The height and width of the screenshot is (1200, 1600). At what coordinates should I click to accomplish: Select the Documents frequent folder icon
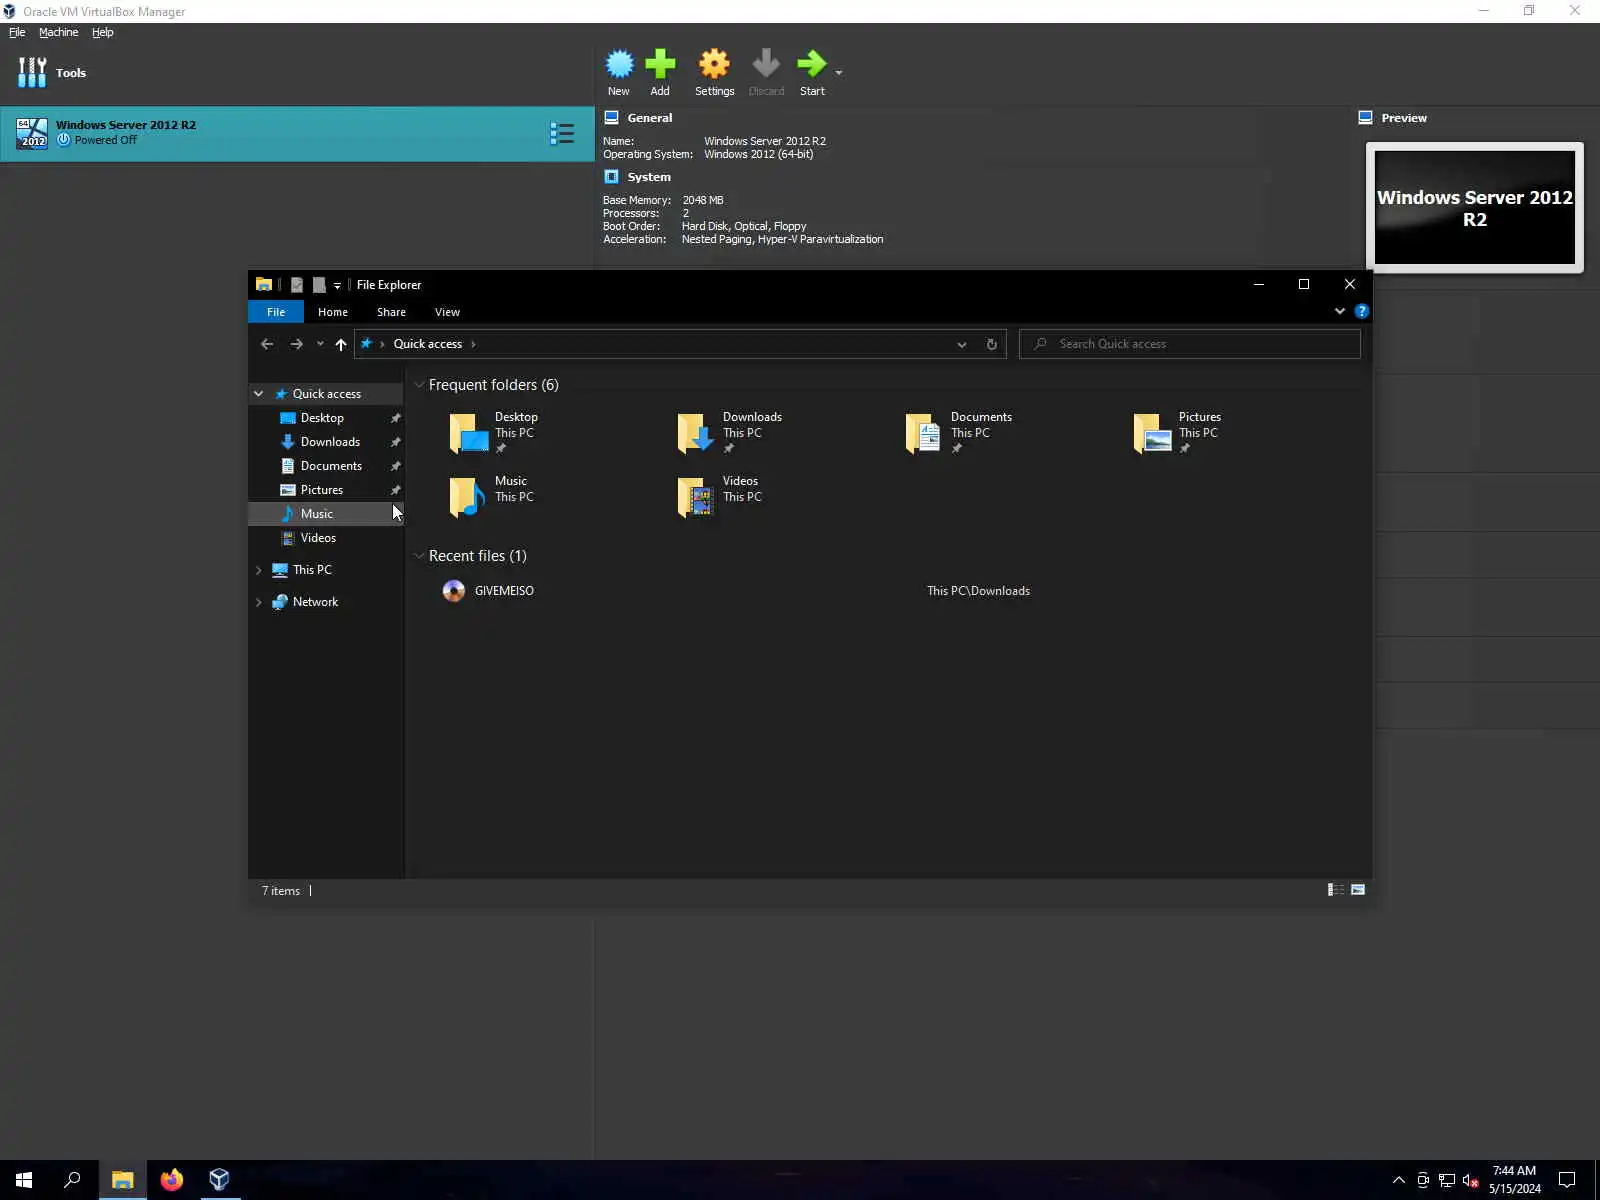coord(924,433)
